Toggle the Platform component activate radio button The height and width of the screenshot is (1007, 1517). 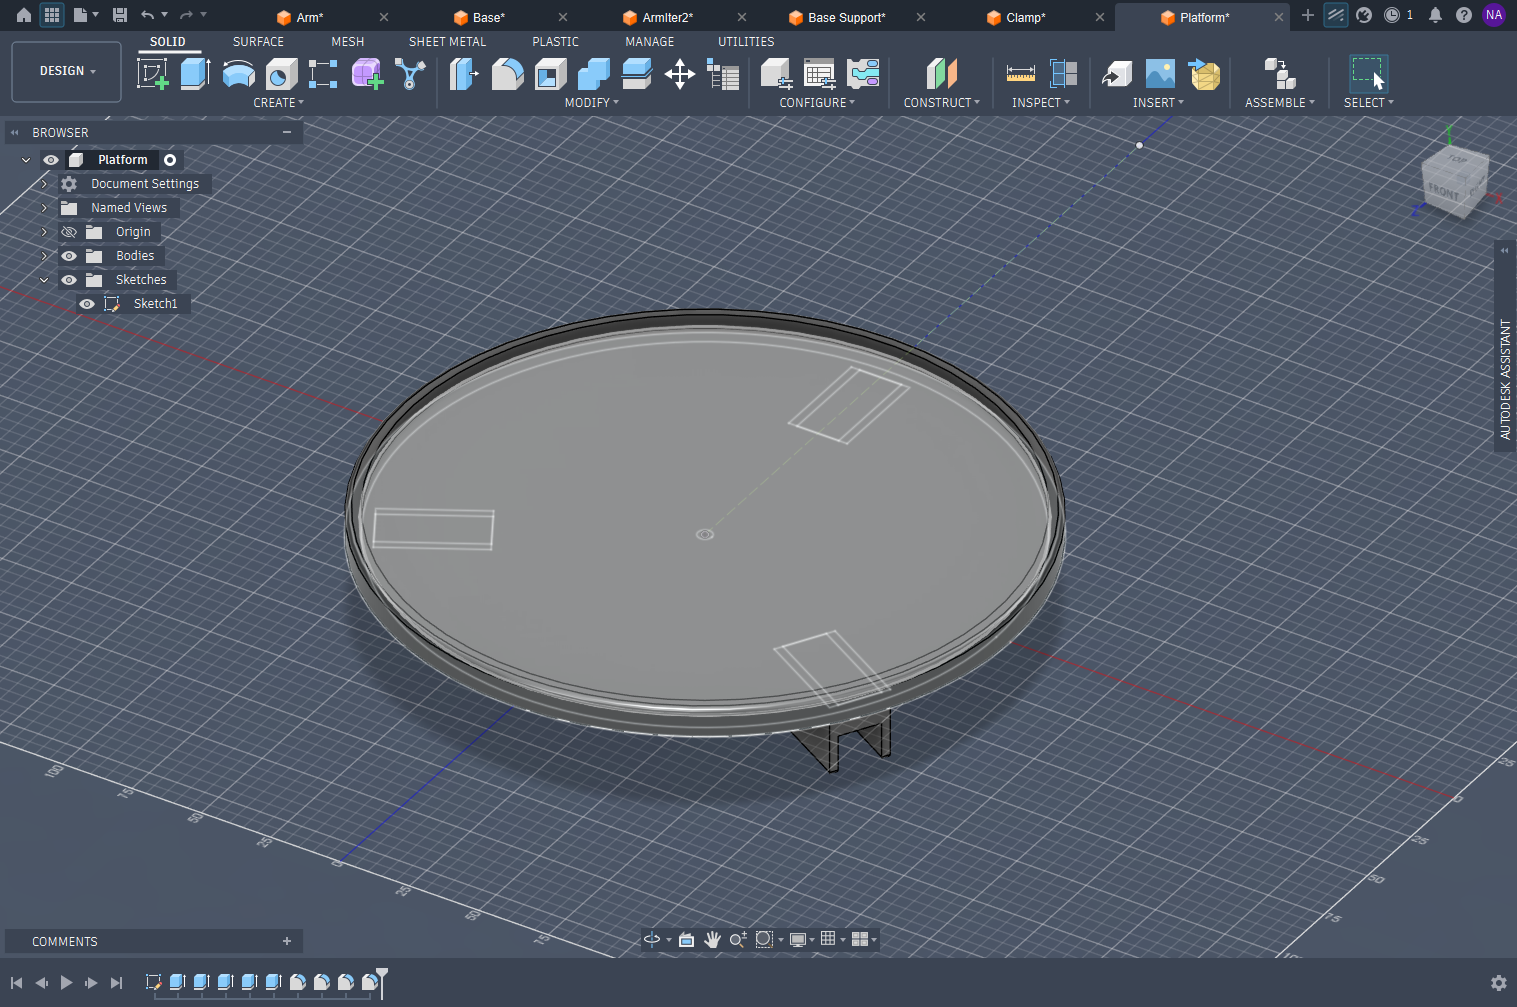coord(170,160)
